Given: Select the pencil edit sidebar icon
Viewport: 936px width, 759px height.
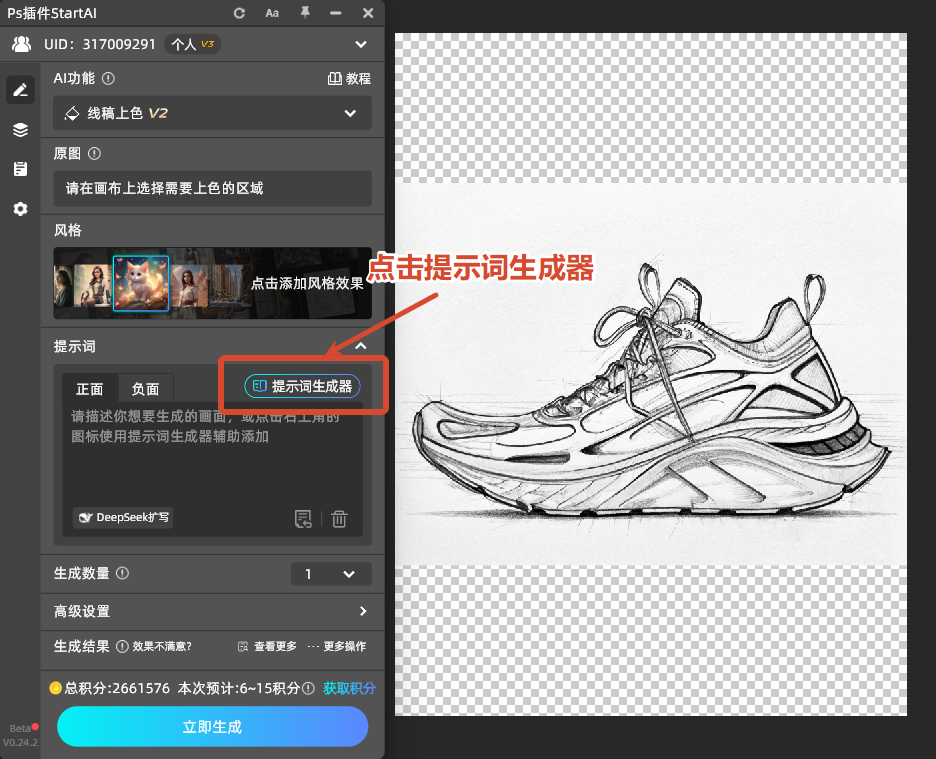Looking at the screenshot, I should [x=20, y=90].
